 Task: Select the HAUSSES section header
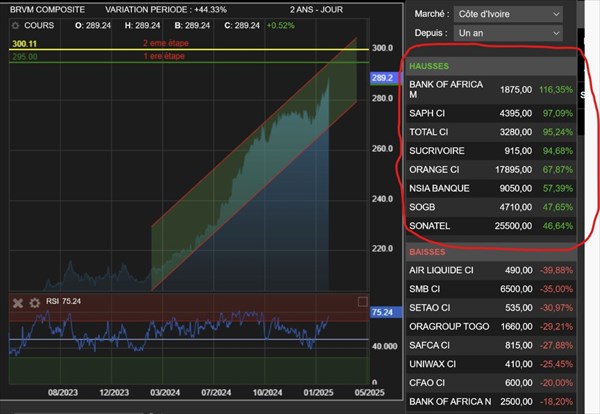pos(491,66)
